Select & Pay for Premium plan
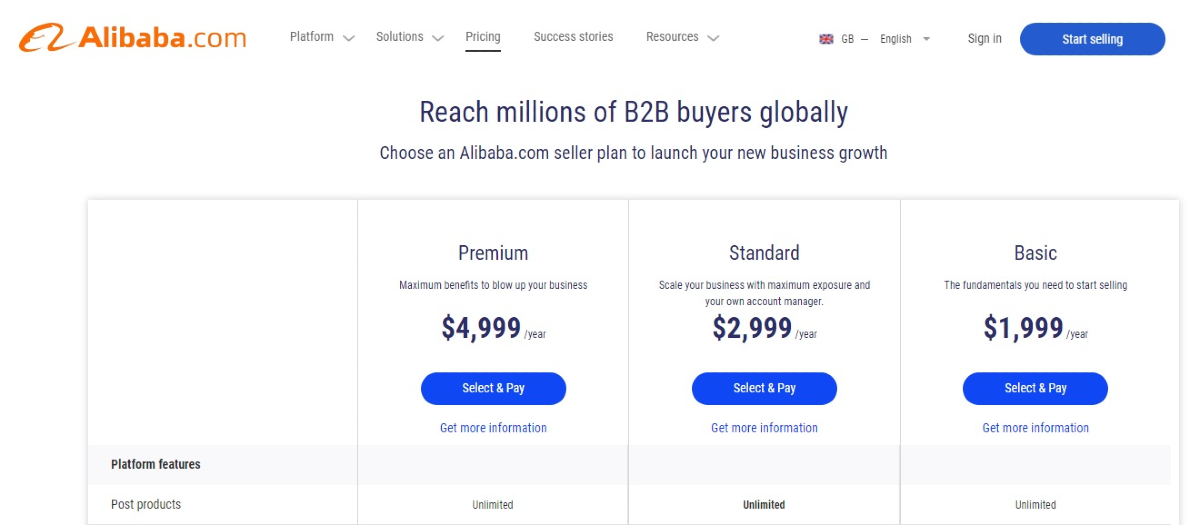Viewport: 1200px width, 525px height. (493, 388)
